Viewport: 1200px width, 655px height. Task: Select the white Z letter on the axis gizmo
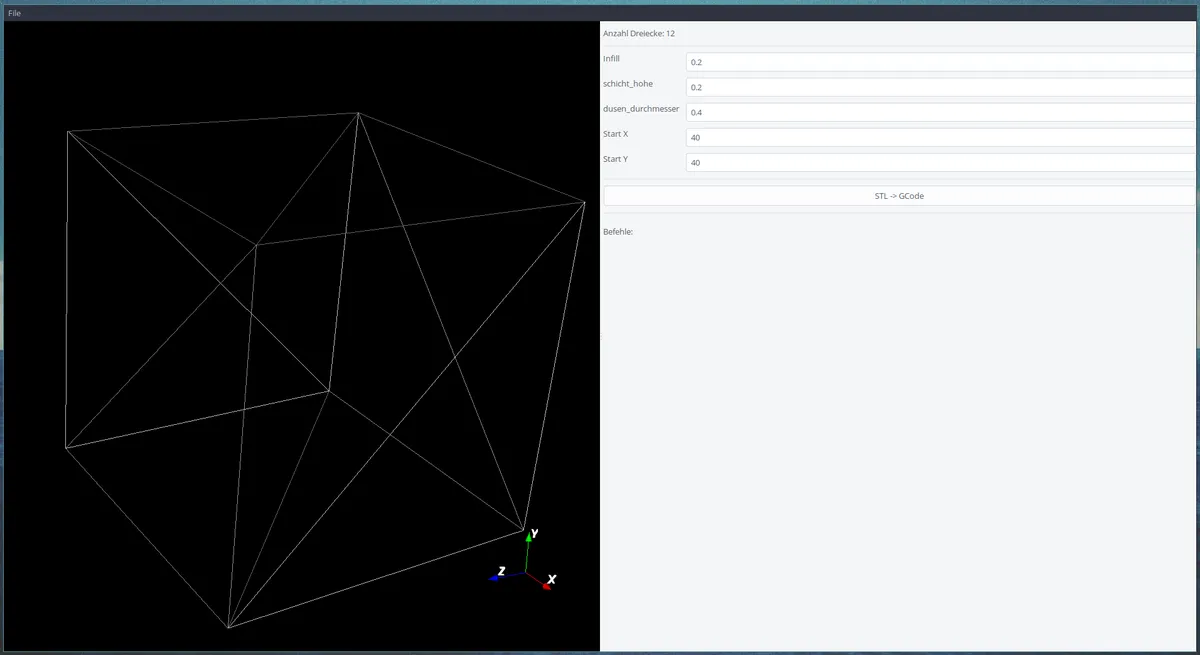coord(501,571)
